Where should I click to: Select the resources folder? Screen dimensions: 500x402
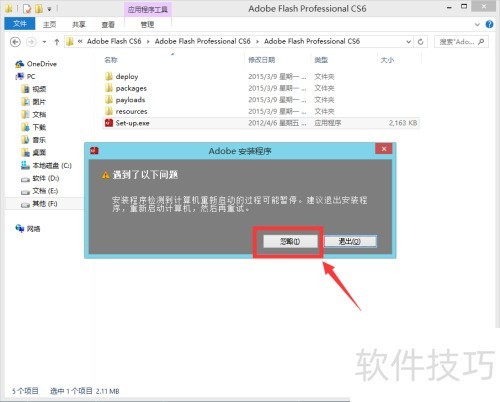131,111
